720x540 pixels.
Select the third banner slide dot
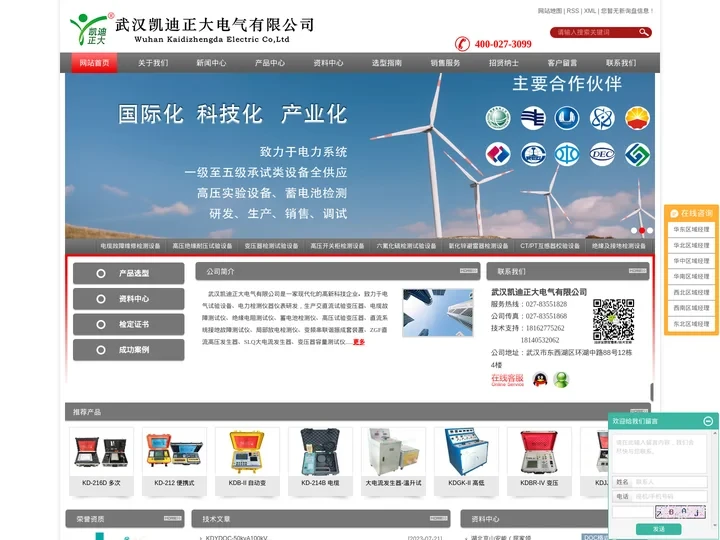650,231
